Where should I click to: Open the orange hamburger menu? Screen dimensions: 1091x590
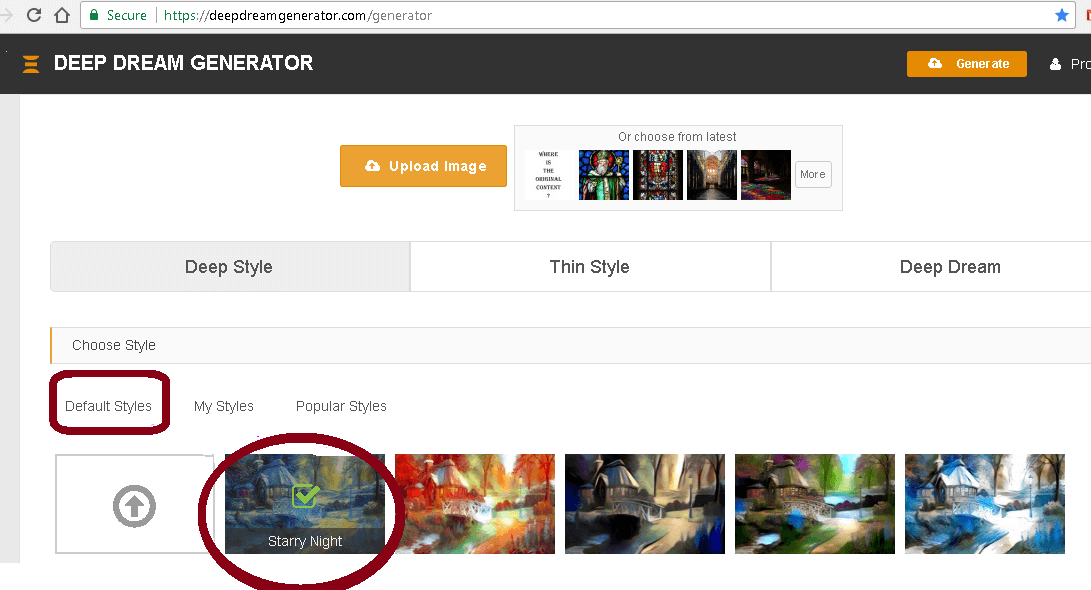tap(30, 63)
